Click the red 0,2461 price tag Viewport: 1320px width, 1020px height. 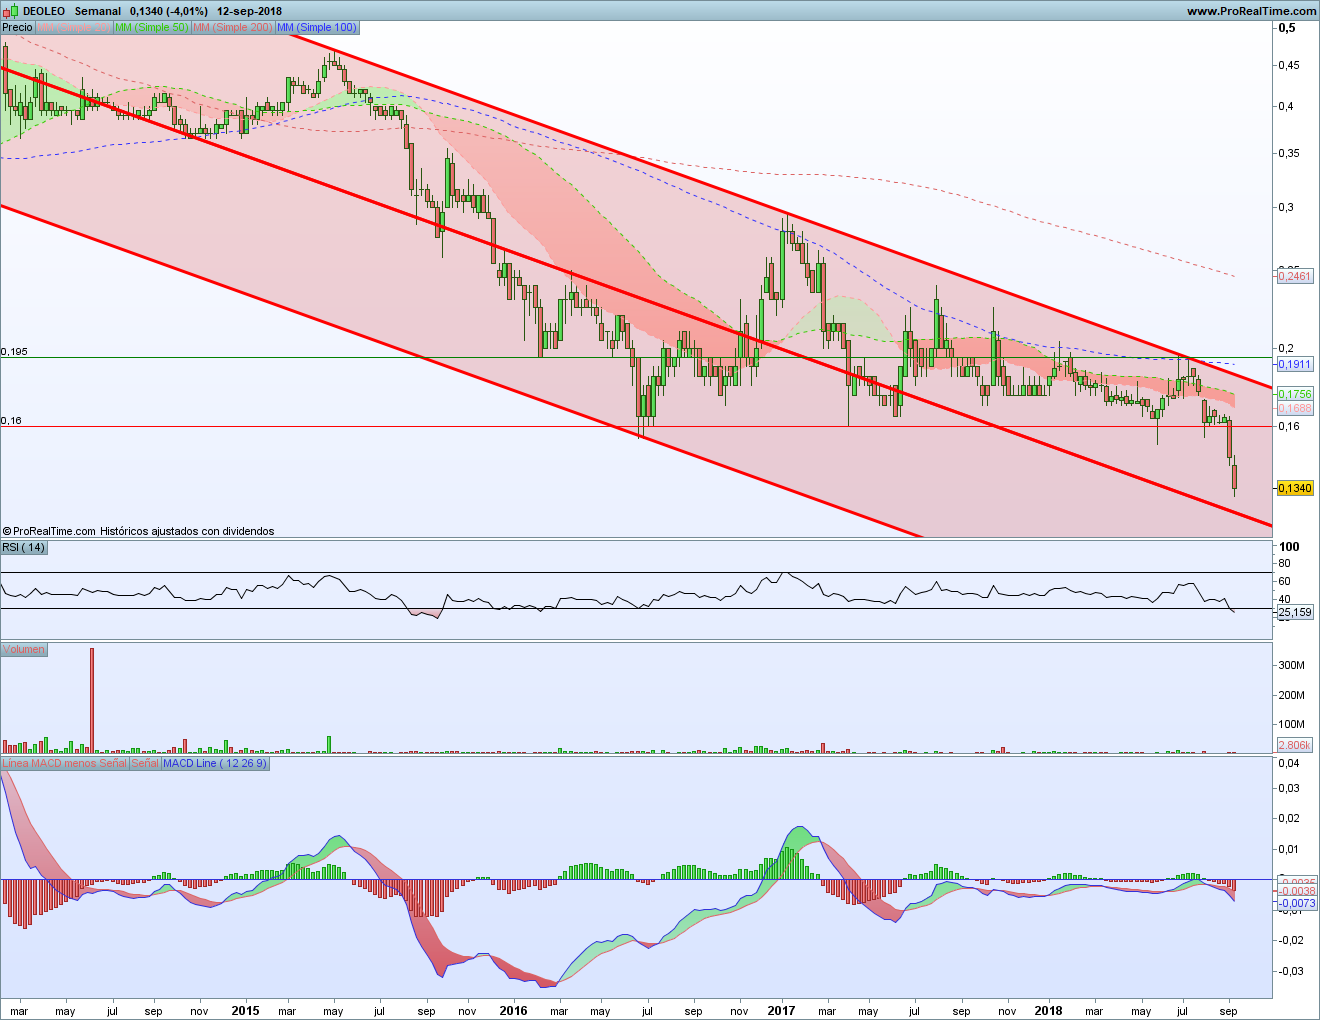(1295, 276)
